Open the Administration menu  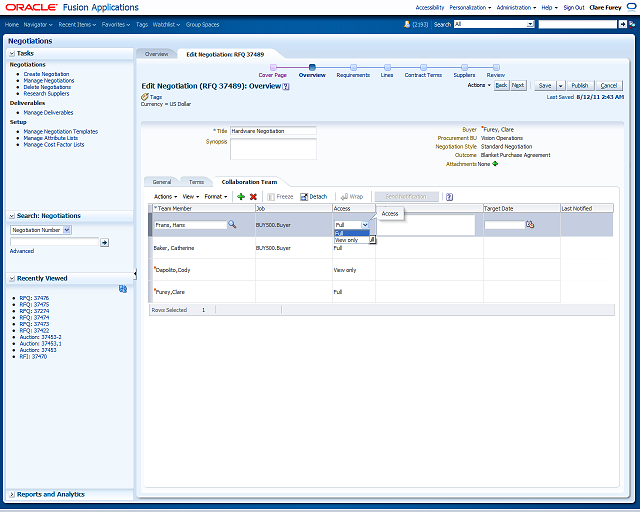coord(516,7)
